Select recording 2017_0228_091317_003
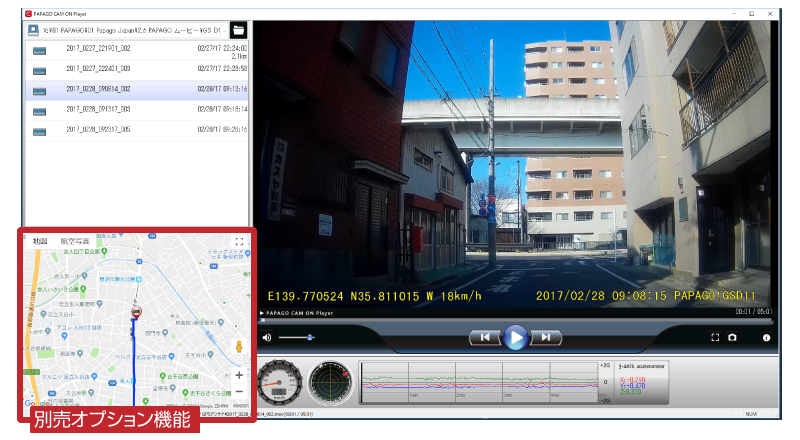 (x=98, y=109)
